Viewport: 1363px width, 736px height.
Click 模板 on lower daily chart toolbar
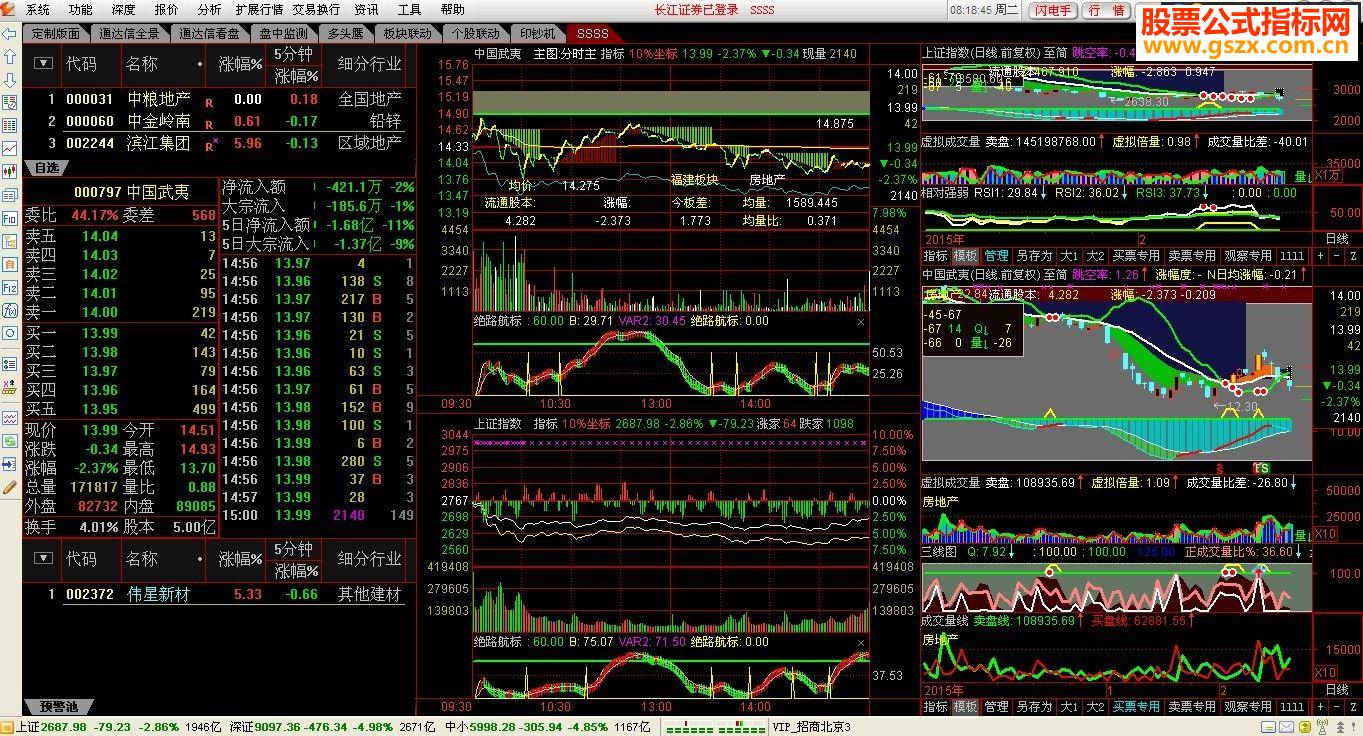pos(965,706)
